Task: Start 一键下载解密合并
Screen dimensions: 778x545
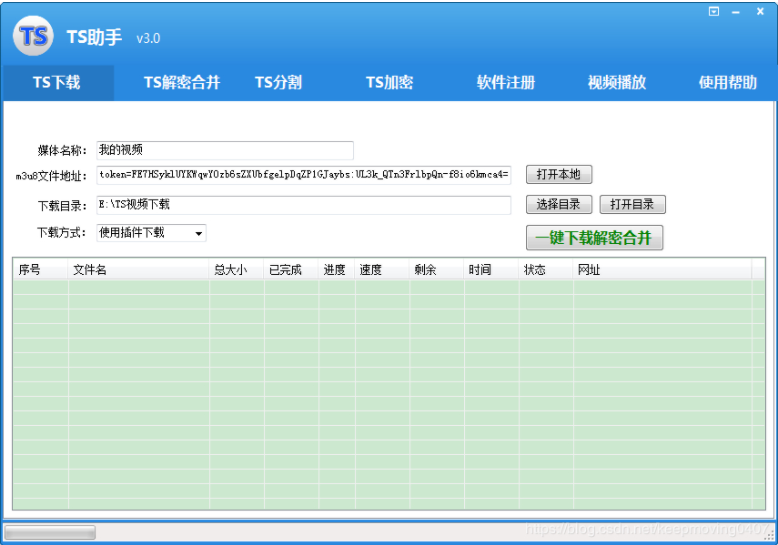Action: click(x=594, y=238)
